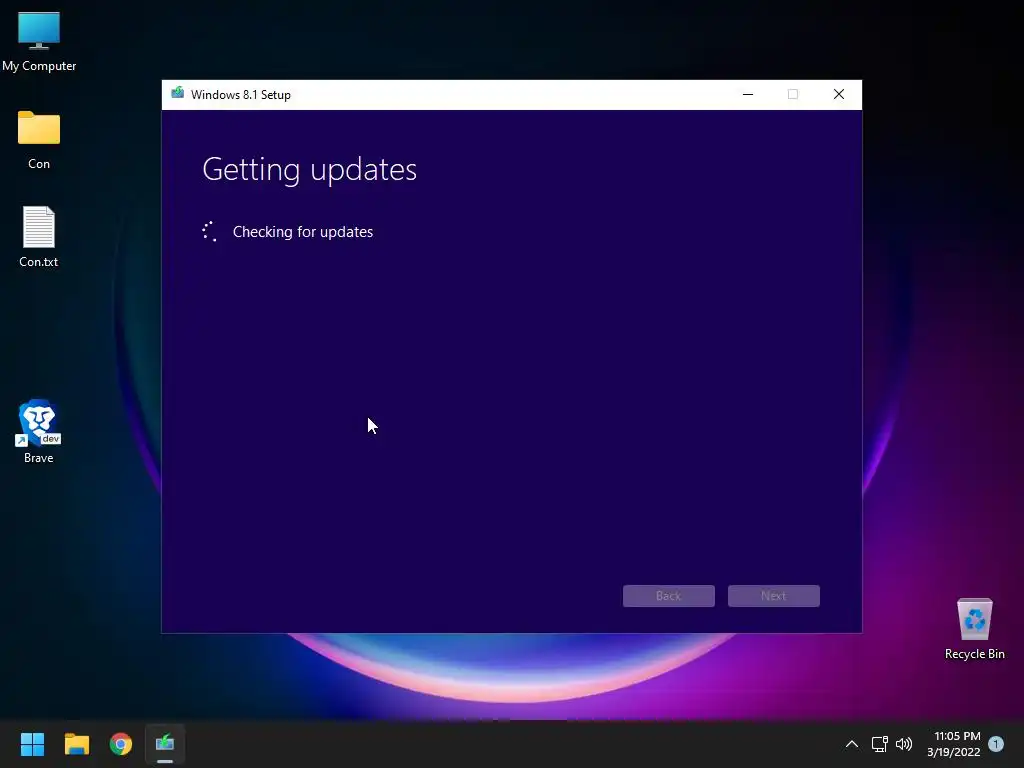Open the volume speaker tray icon
1024x768 pixels.
(x=904, y=744)
